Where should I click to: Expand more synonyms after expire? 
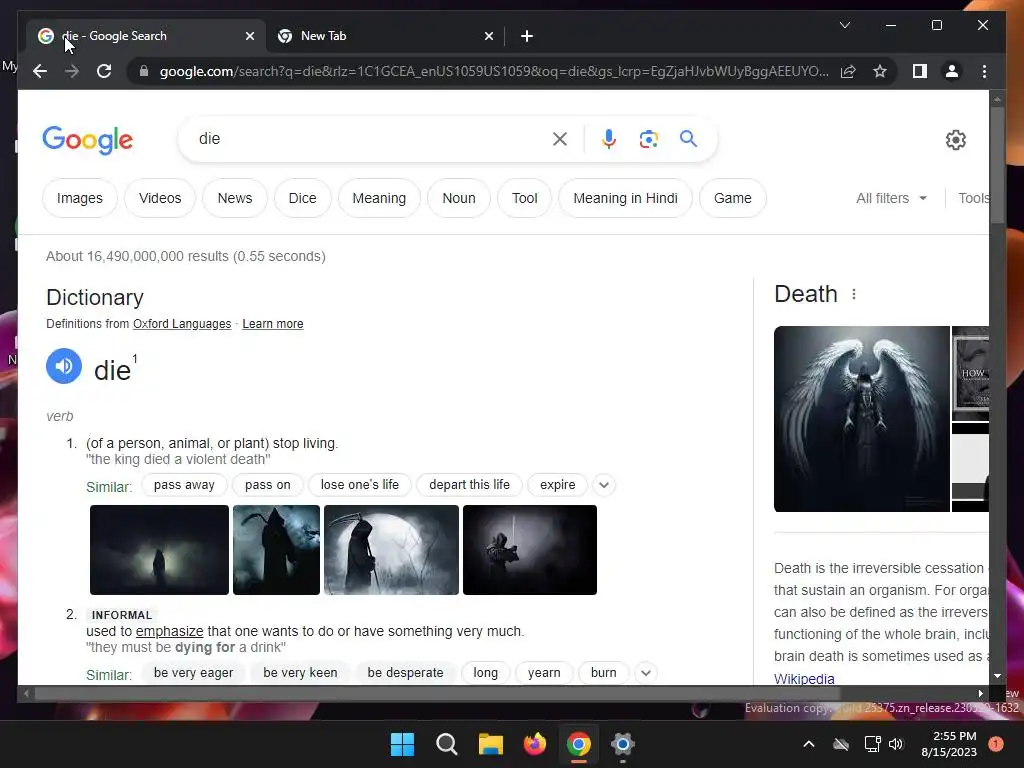pyautogui.click(x=604, y=485)
